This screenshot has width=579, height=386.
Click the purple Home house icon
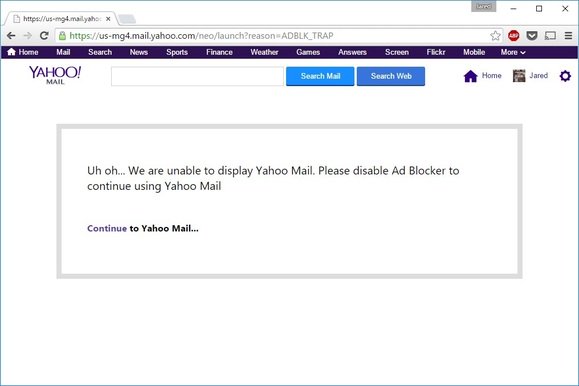pyautogui.click(x=470, y=76)
